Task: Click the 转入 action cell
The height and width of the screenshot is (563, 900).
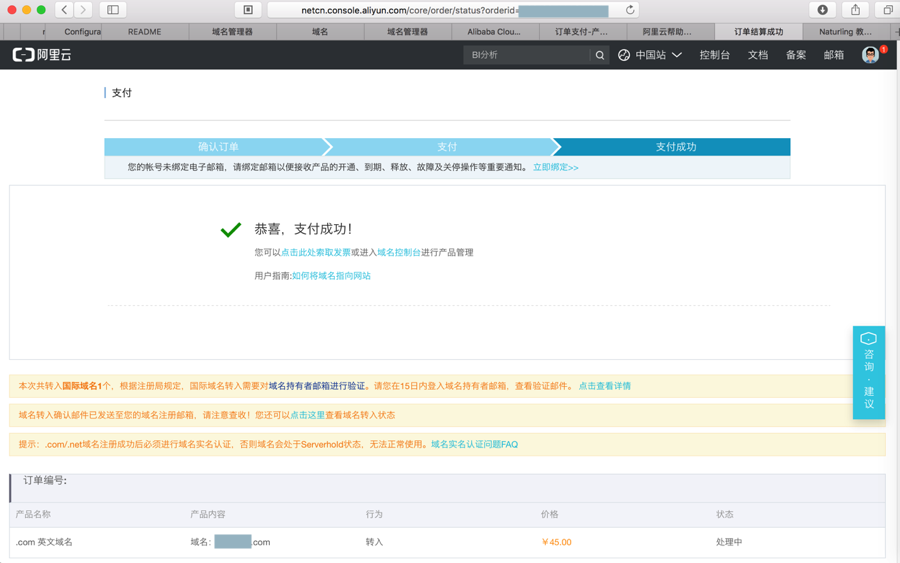Action: pyautogui.click(x=374, y=542)
